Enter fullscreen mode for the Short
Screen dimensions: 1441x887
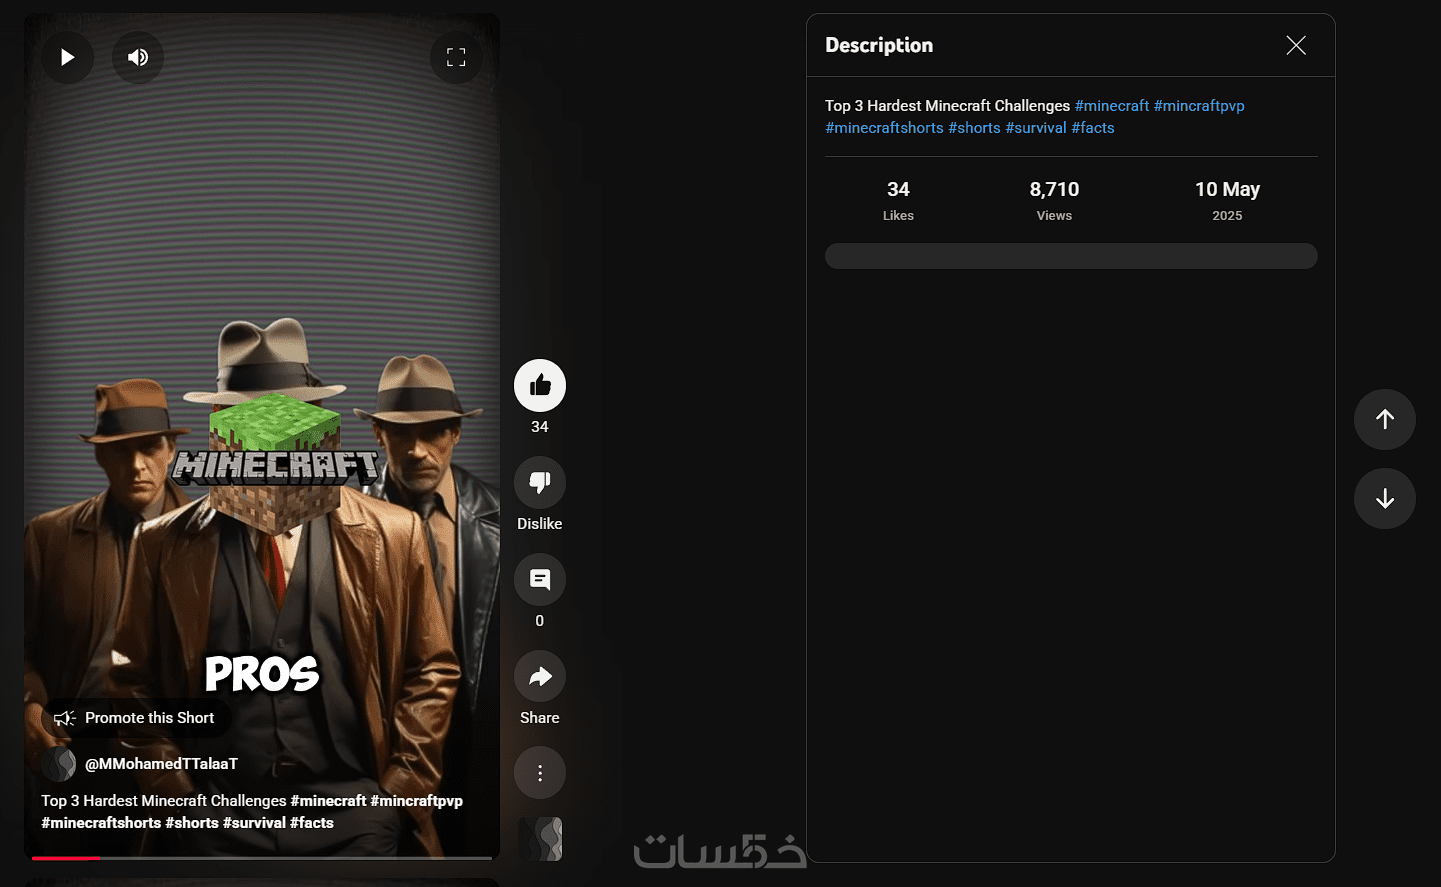click(456, 57)
